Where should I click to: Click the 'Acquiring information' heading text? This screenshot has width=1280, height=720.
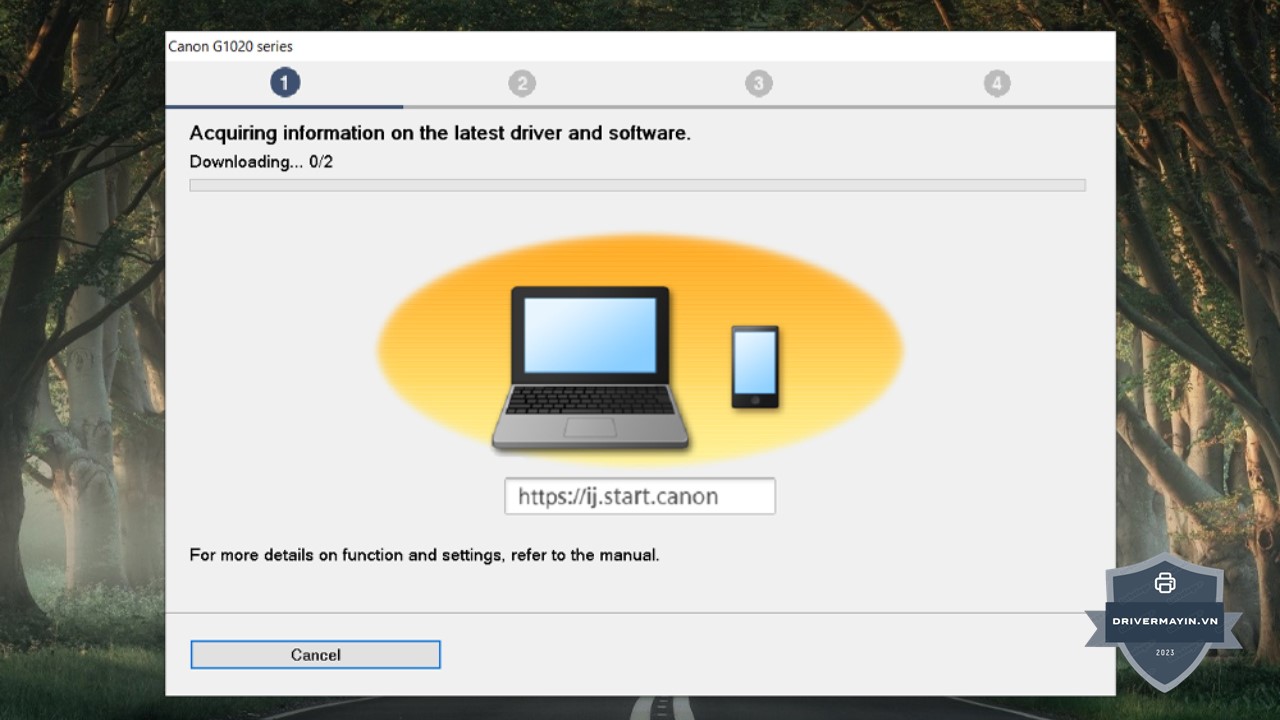pyautogui.click(x=440, y=133)
